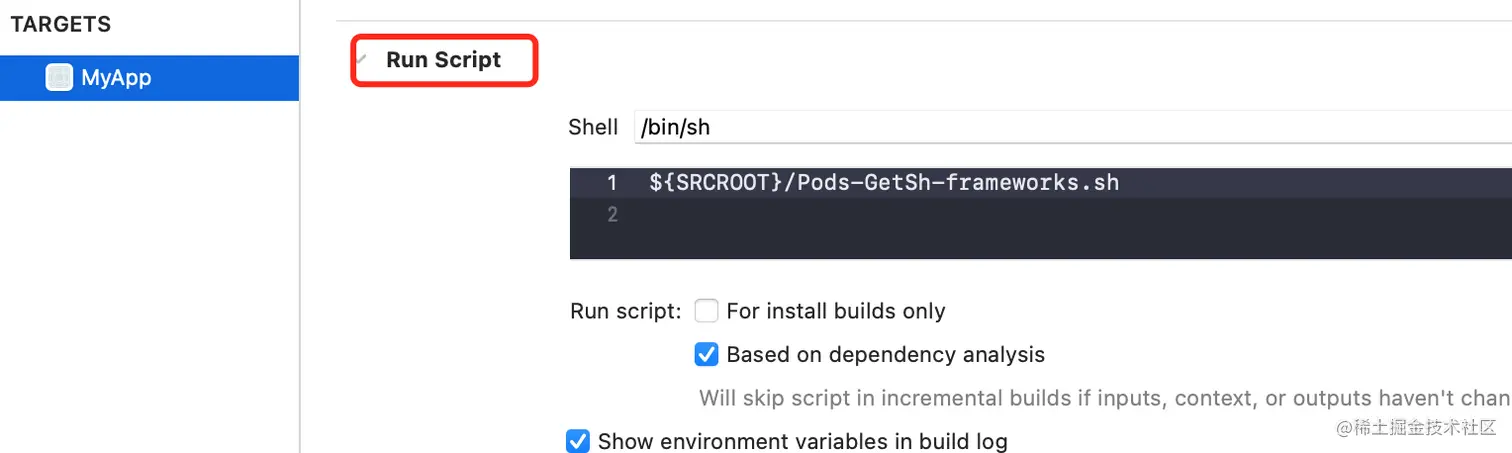1512x453 pixels.
Task: Click 'Show environment variables in build log' label
Action: pos(802,441)
